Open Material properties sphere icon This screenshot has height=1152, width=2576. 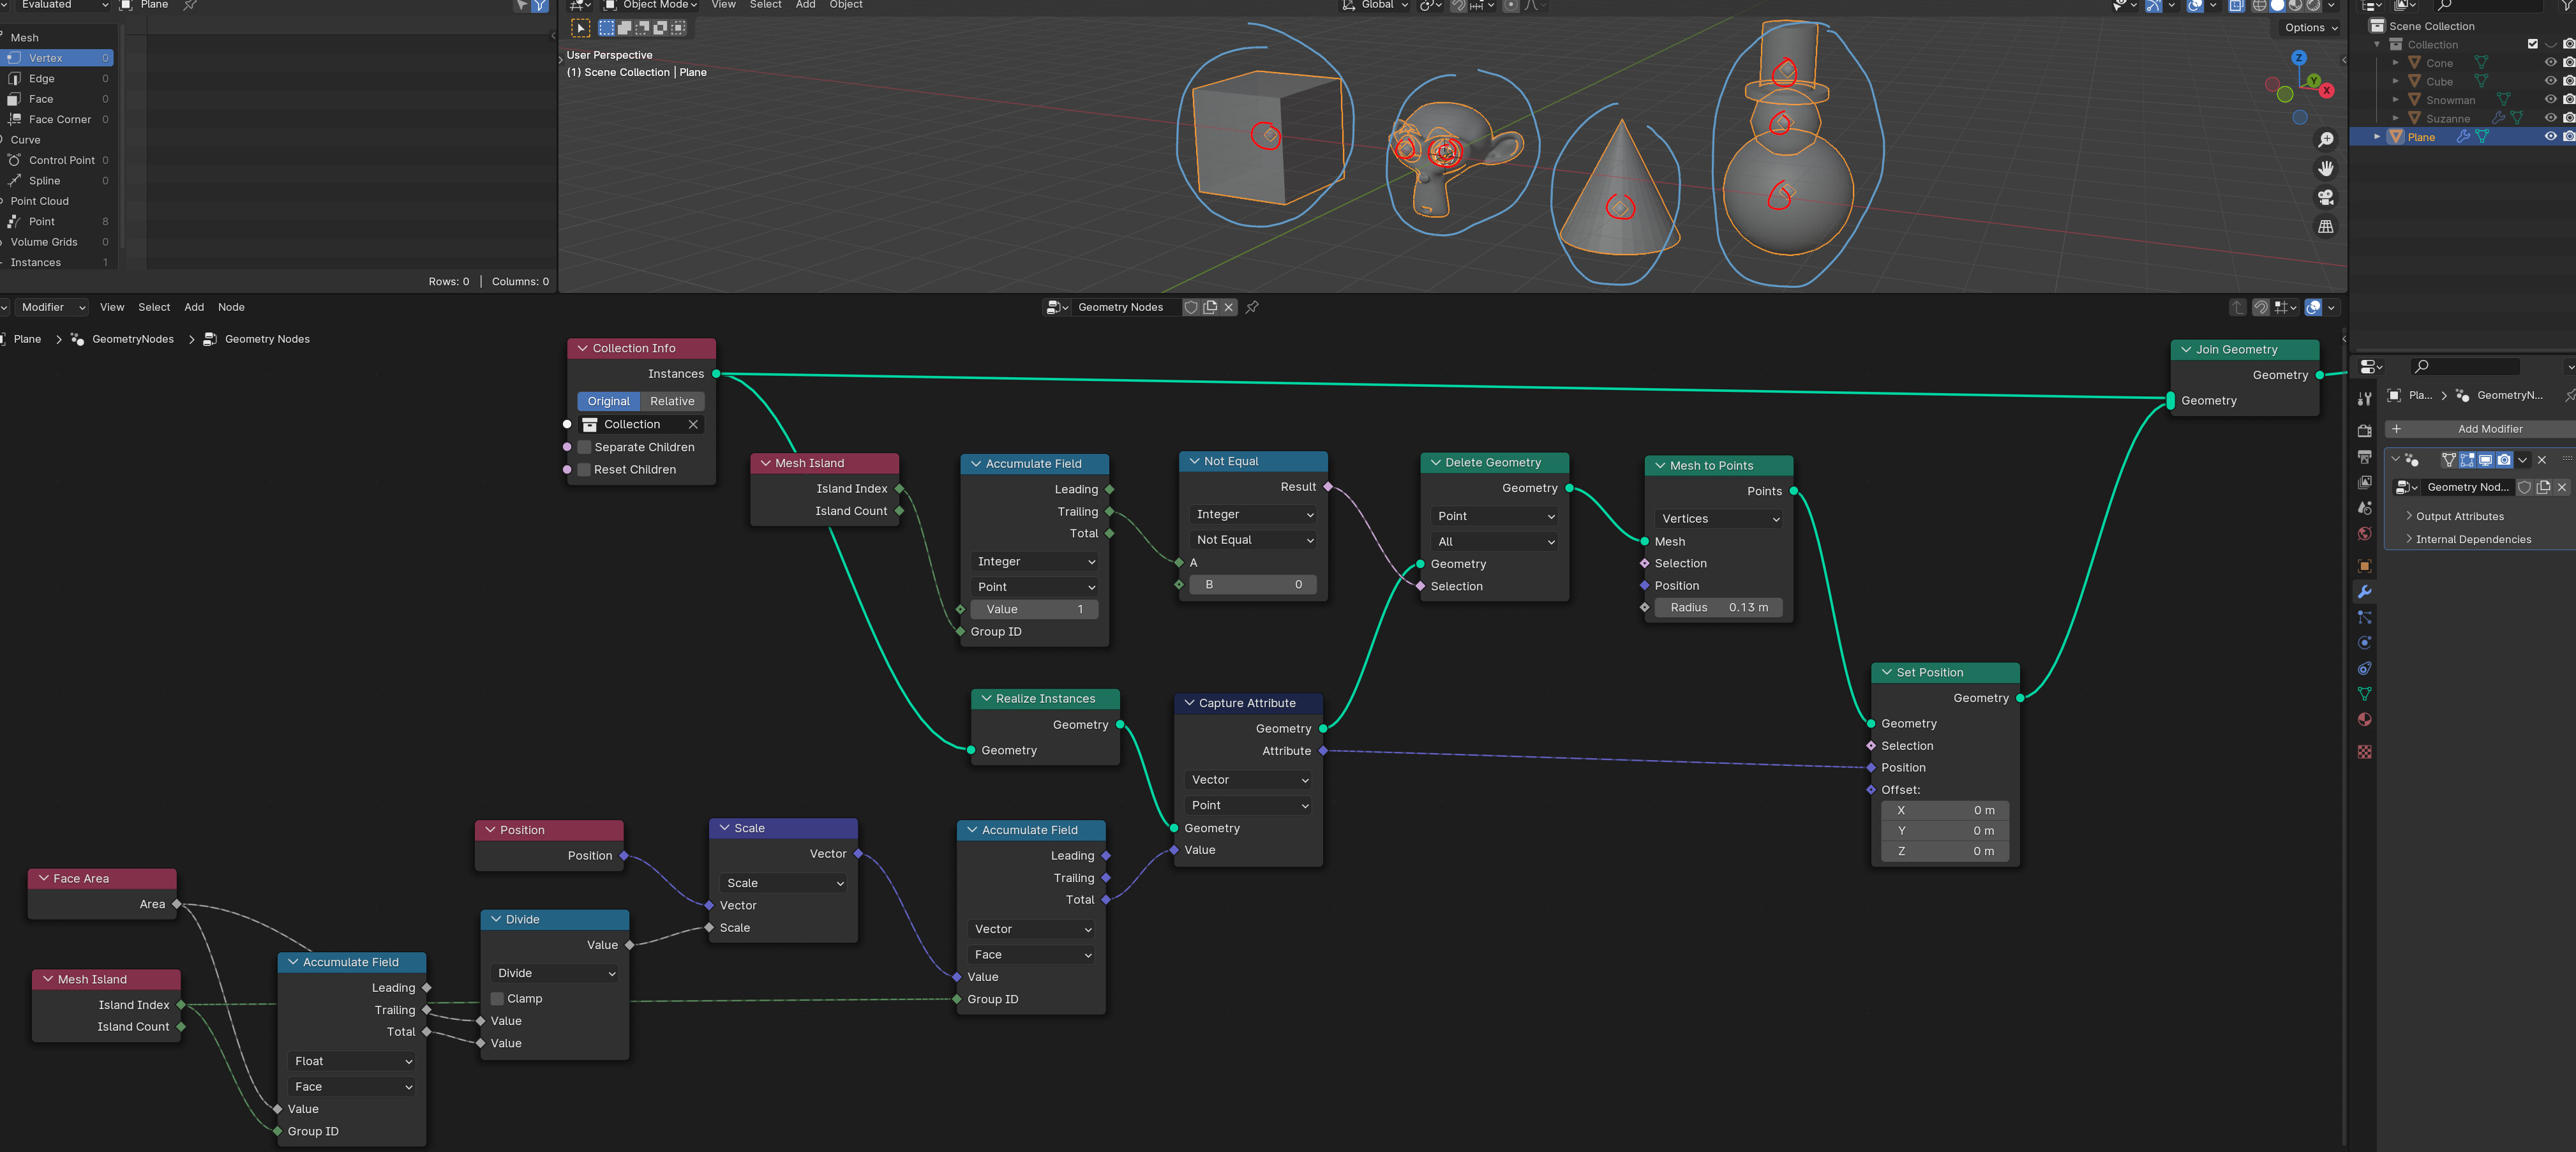coord(2365,719)
